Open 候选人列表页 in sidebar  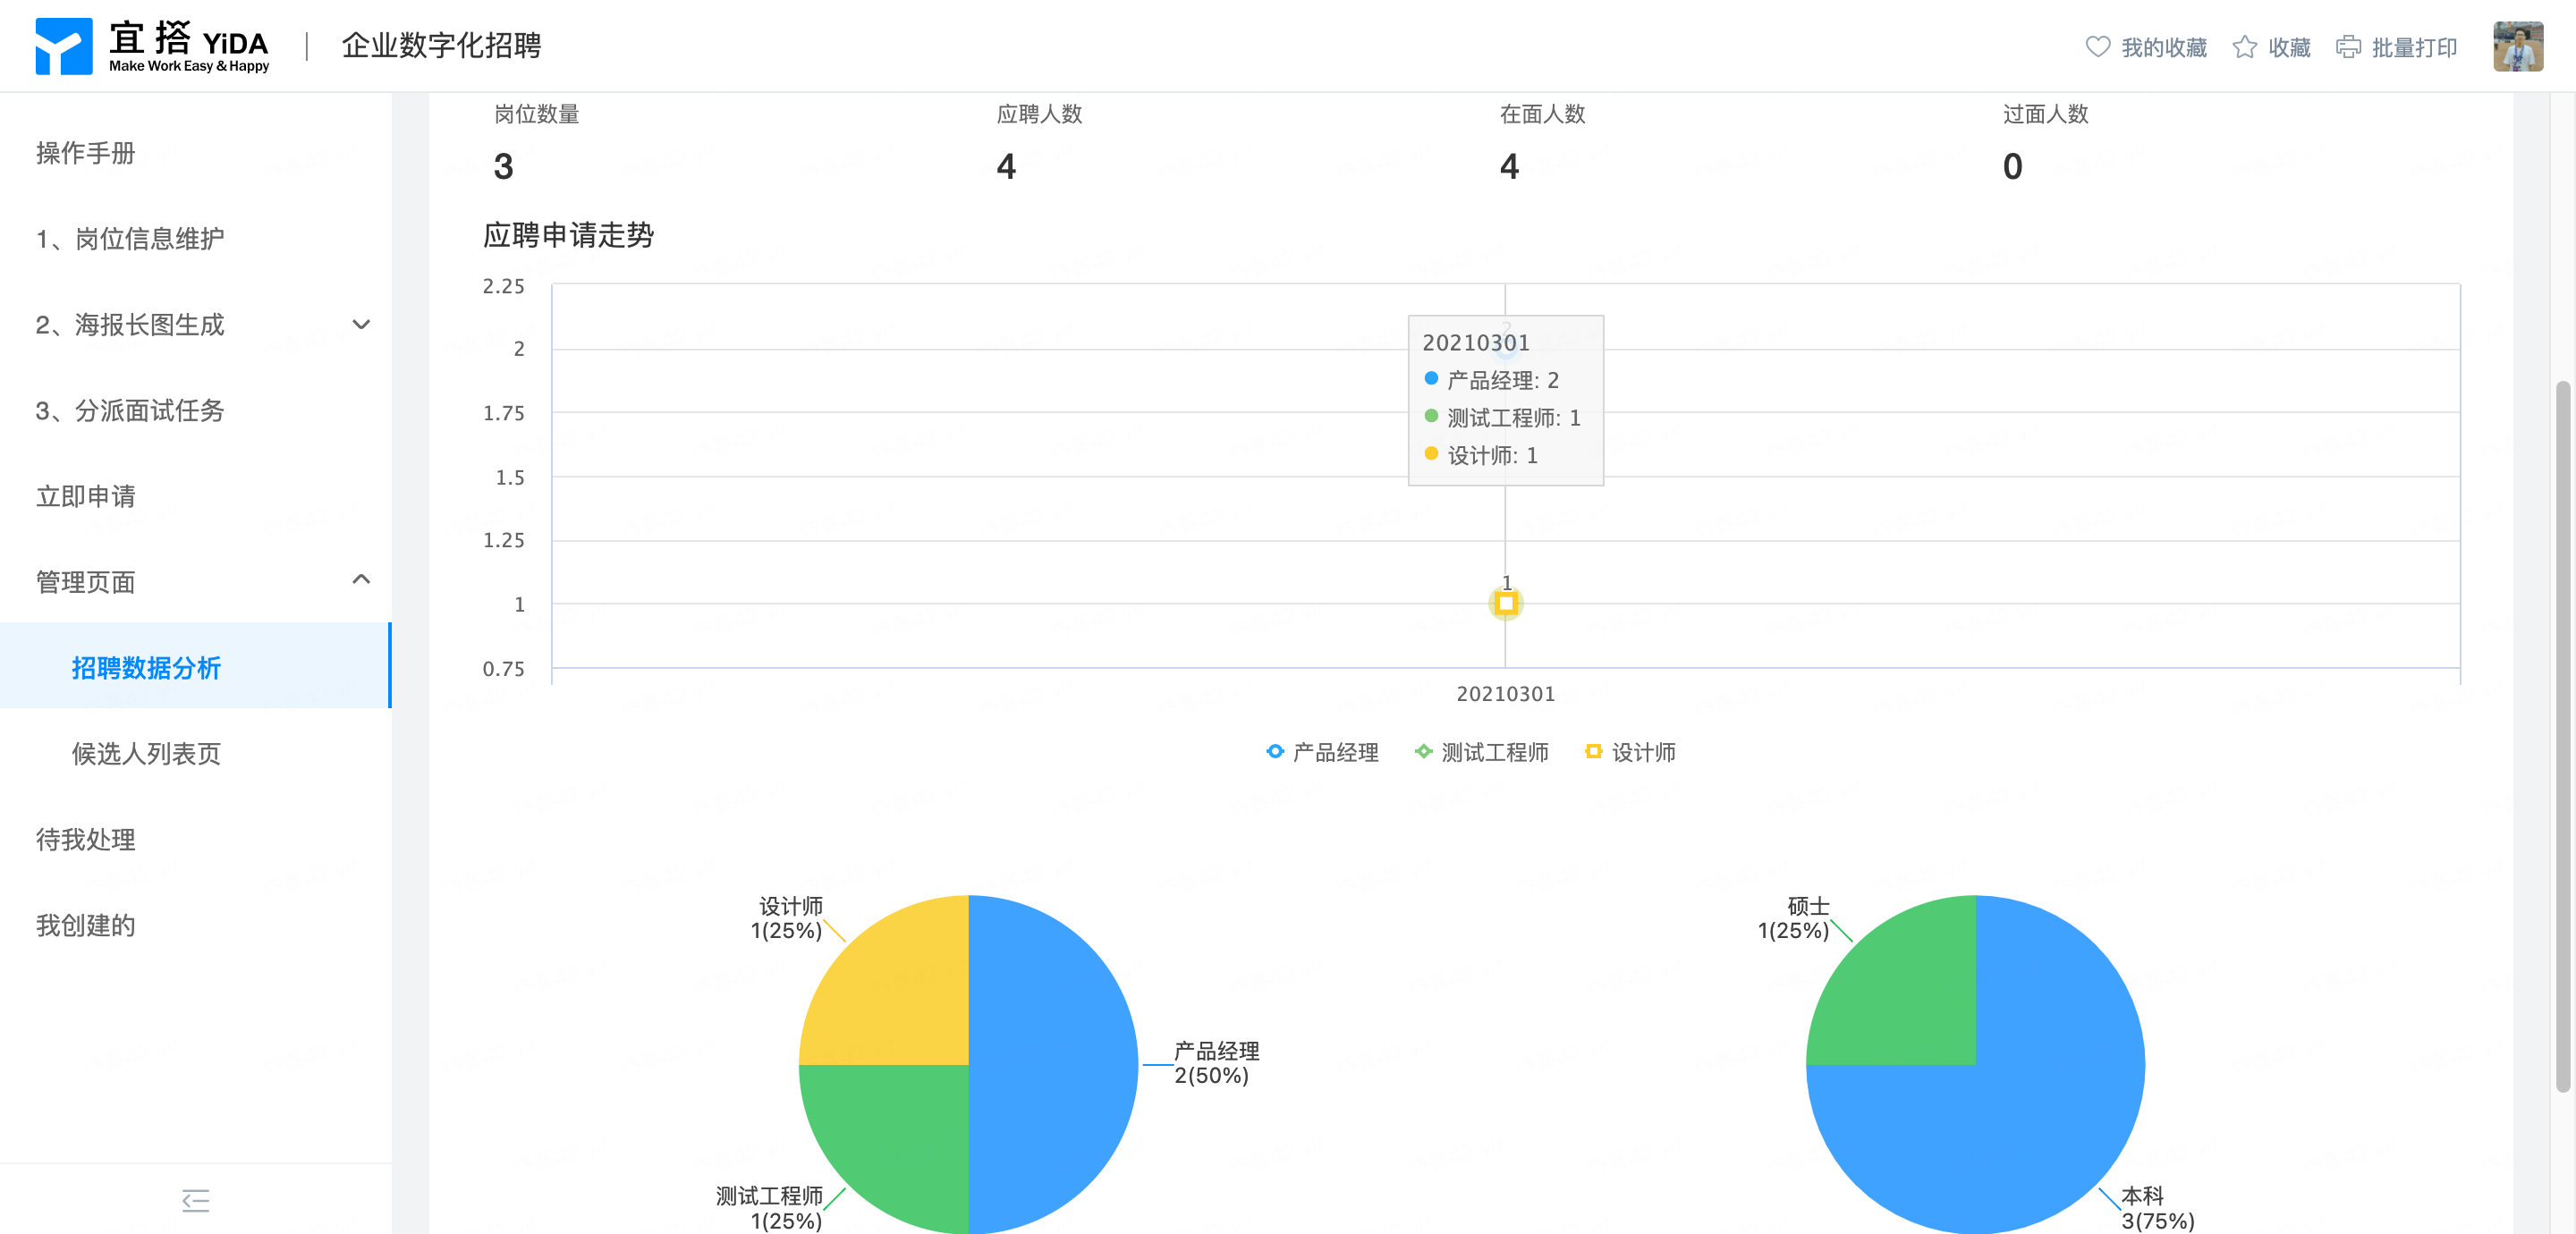pyautogui.click(x=146, y=754)
